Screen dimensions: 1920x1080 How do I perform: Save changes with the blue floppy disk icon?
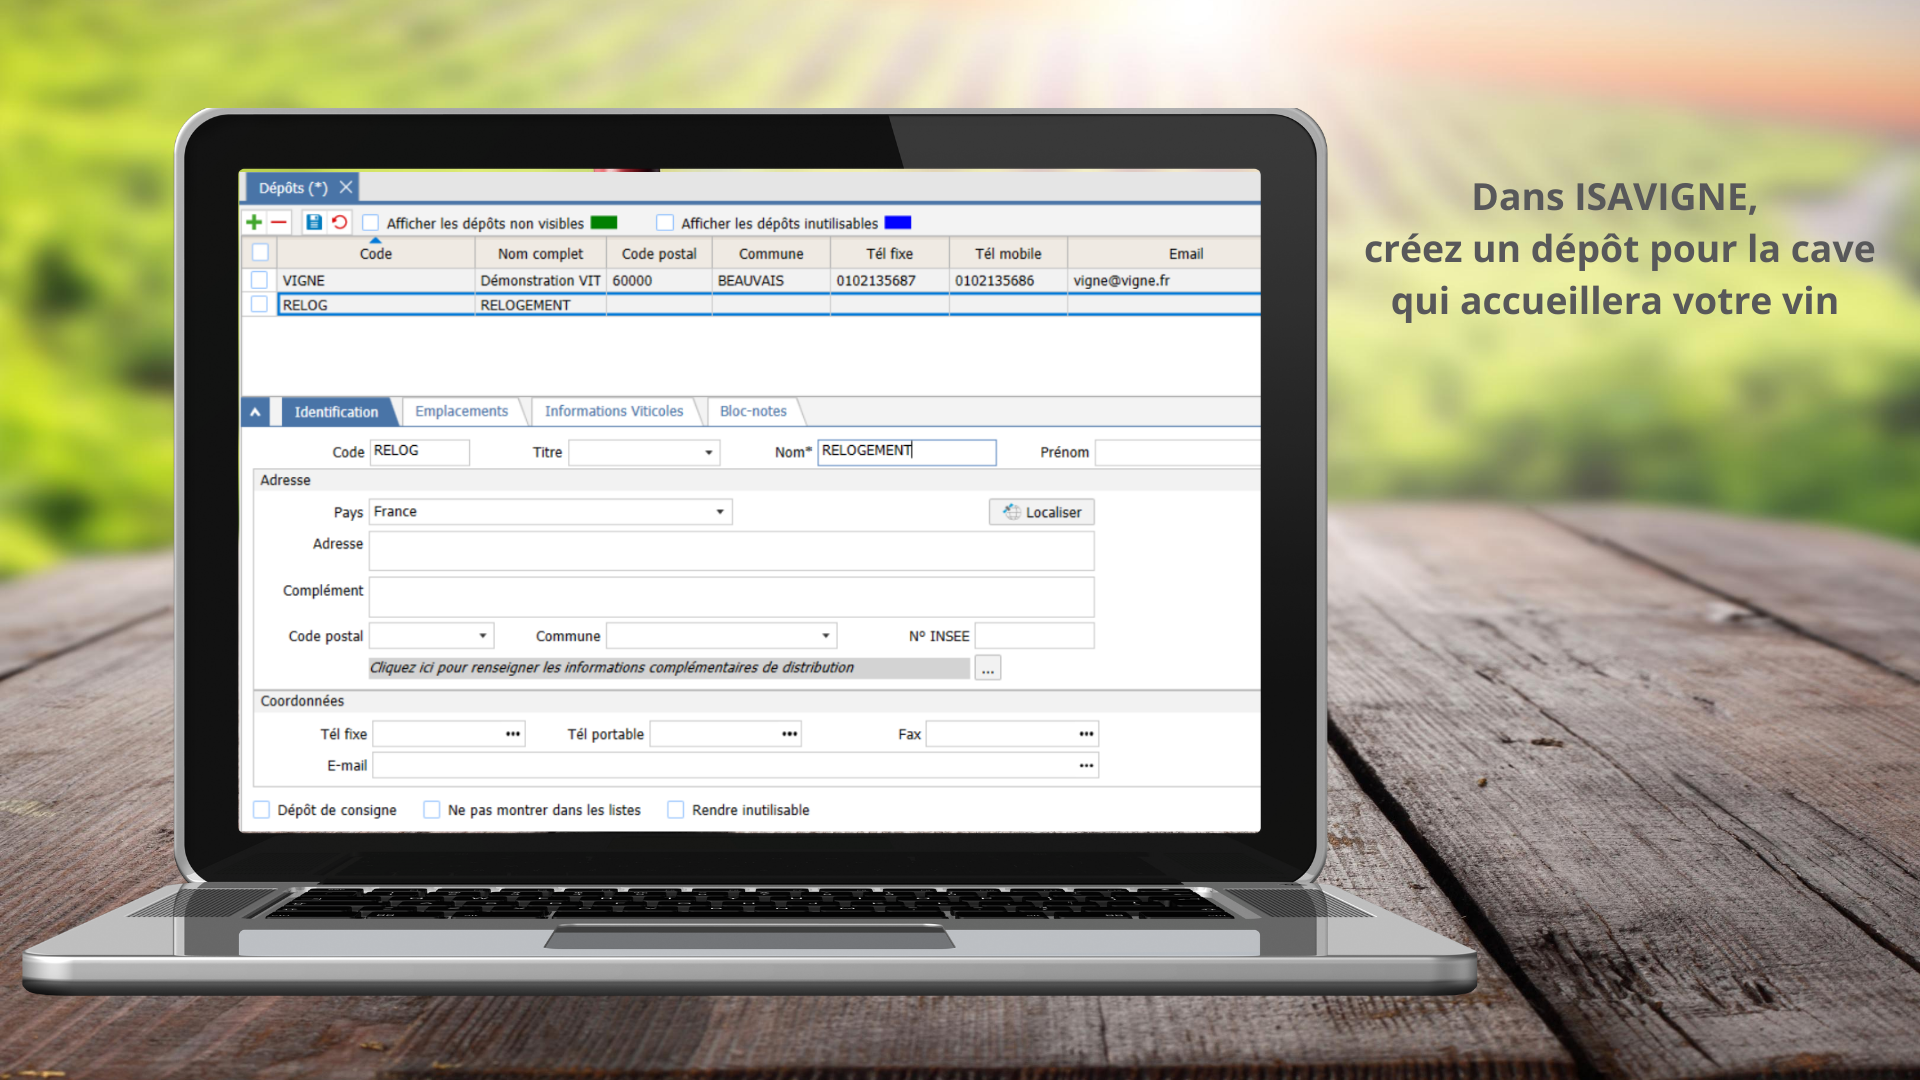(x=314, y=222)
